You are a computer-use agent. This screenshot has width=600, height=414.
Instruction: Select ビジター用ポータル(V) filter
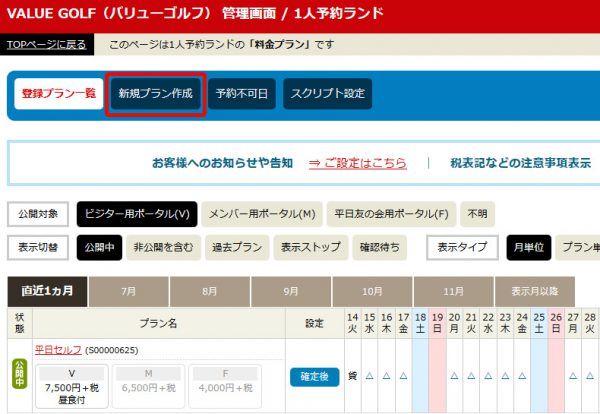point(137,214)
